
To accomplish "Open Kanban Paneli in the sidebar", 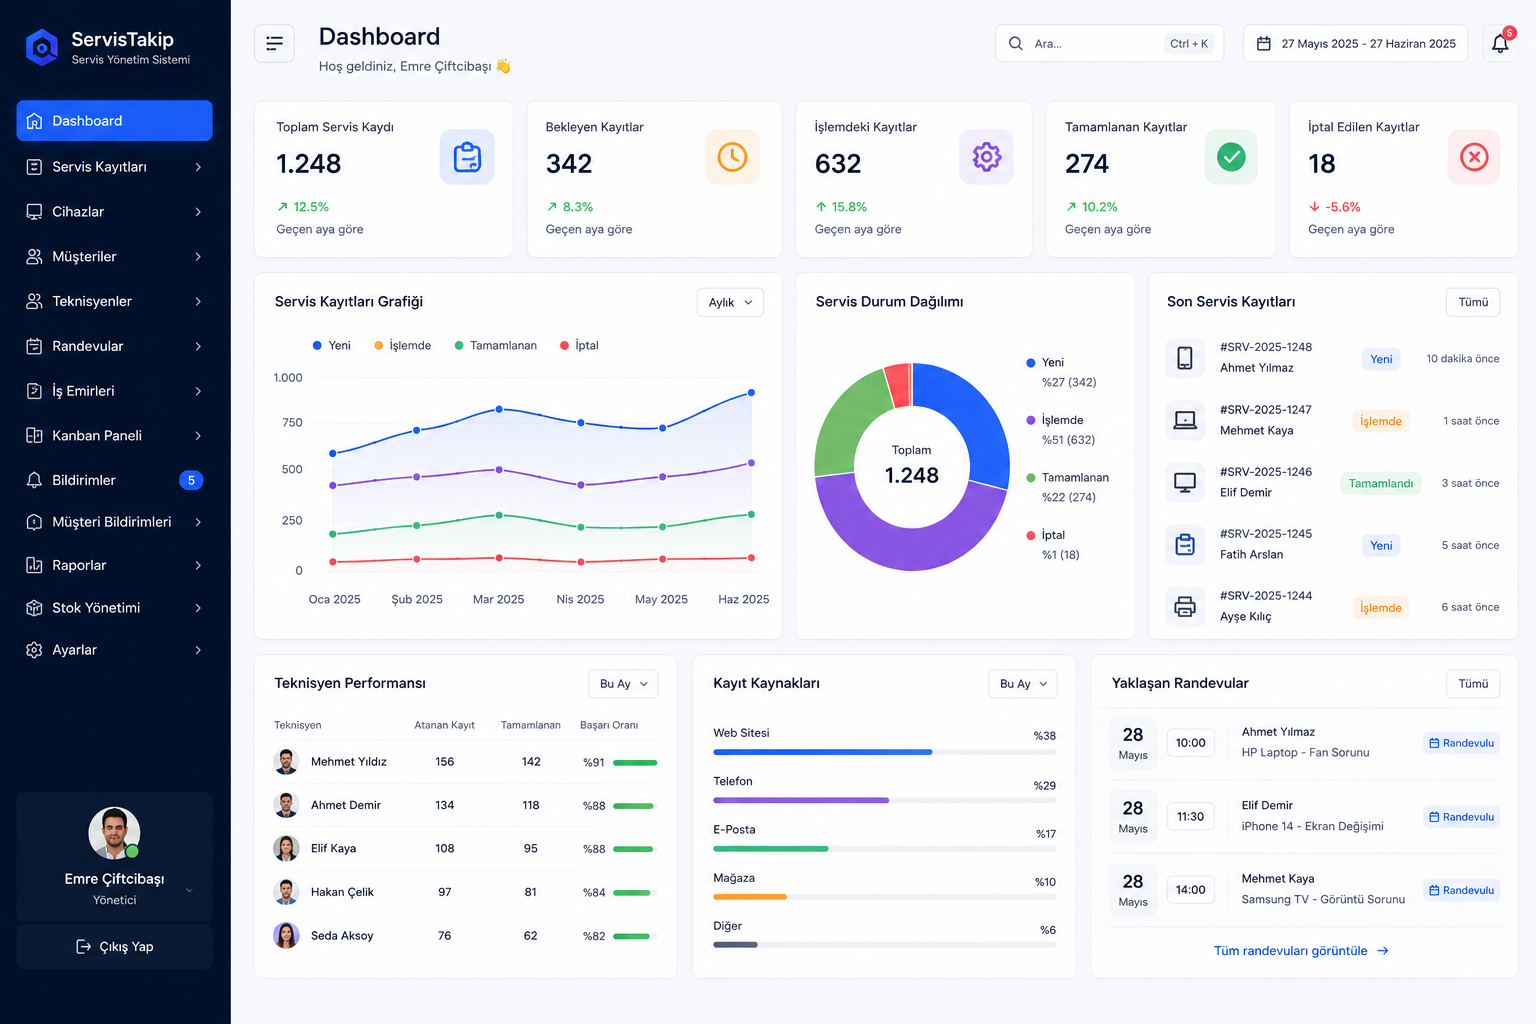I will 114,435.
